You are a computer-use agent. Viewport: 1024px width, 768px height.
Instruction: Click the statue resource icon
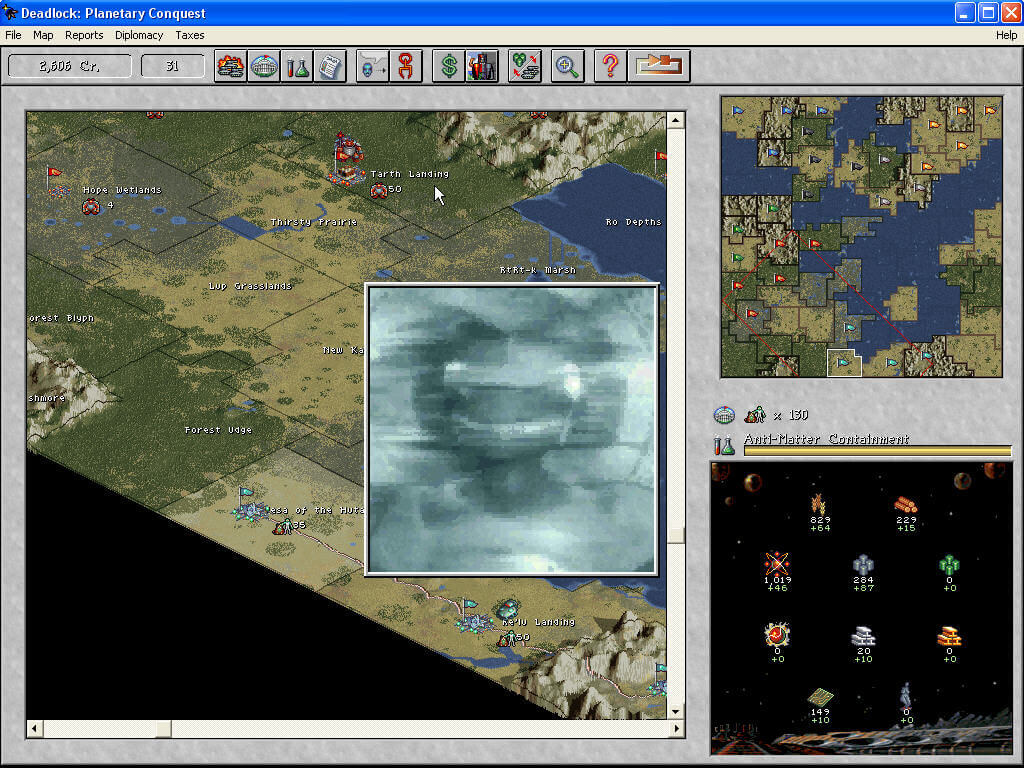pos(906,695)
